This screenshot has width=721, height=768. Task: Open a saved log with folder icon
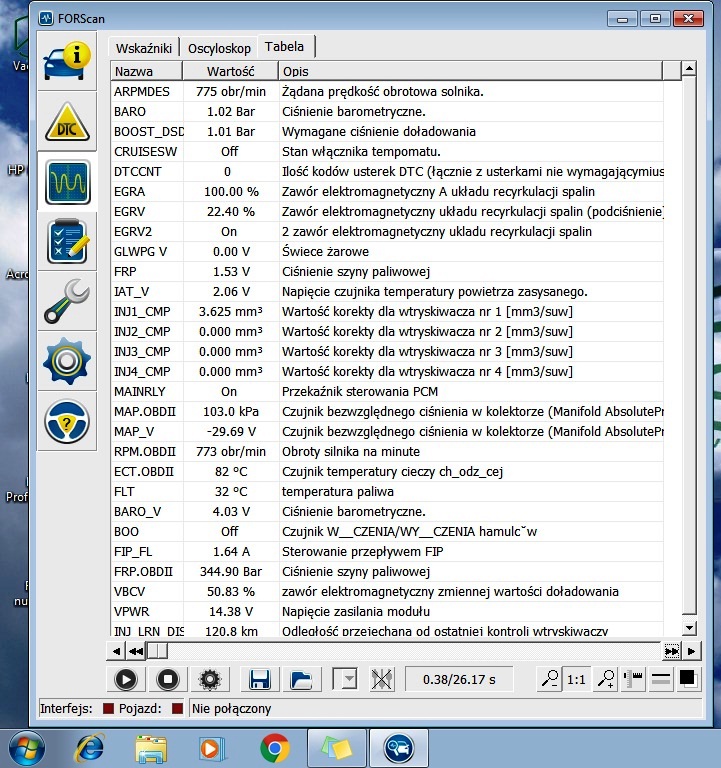300,679
